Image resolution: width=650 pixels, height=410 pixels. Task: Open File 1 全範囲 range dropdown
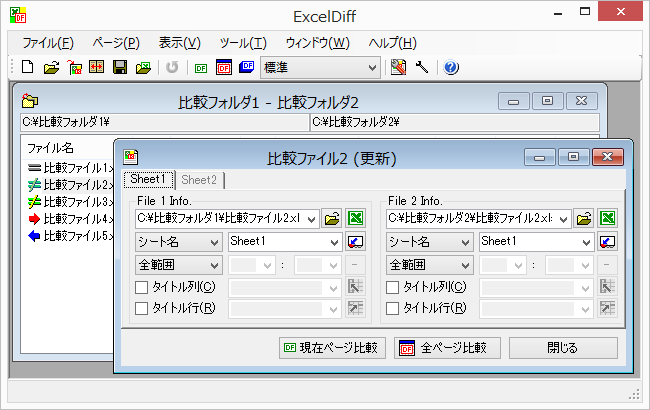click(179, 265)
